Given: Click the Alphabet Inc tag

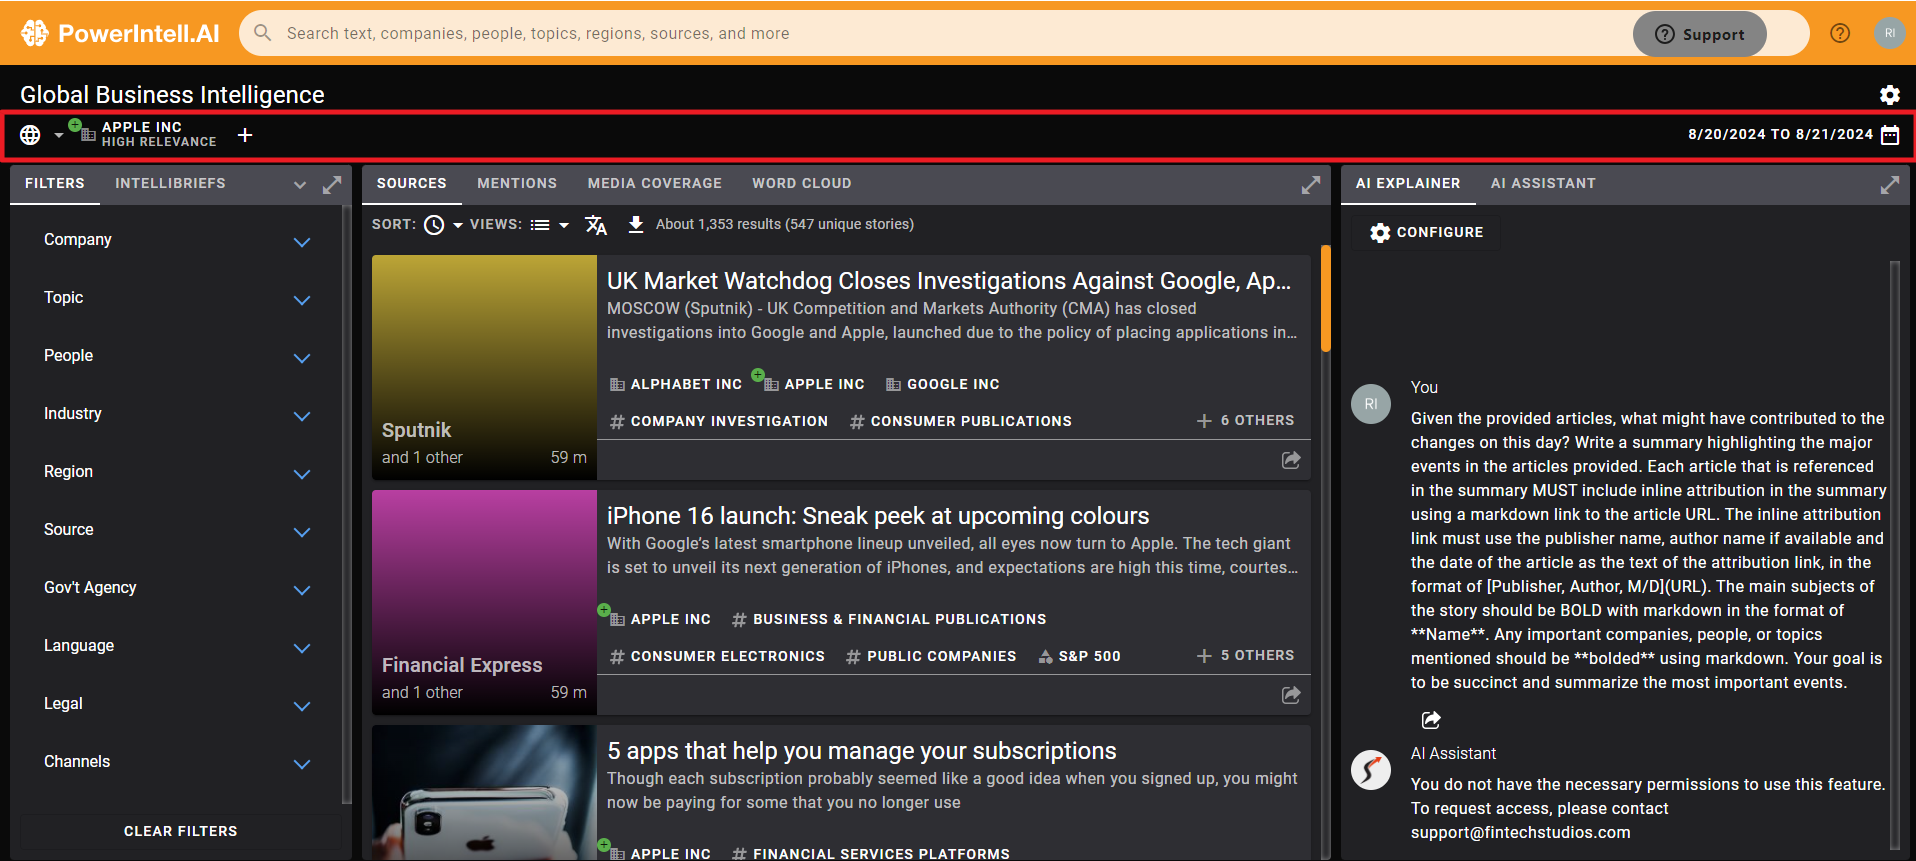Looking at the screenshot, I should (676, 384).
